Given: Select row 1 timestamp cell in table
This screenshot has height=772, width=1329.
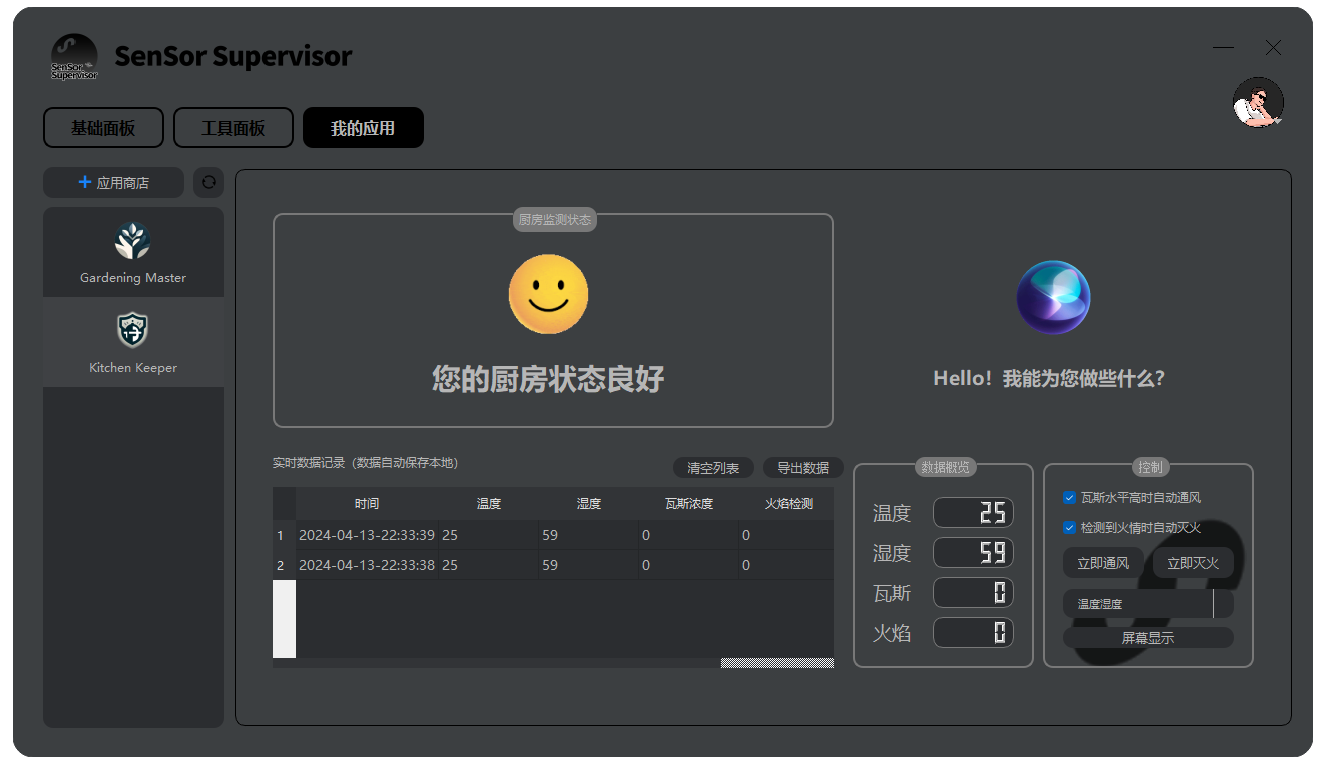Looking at the screenshot, I should click(367, 535).
